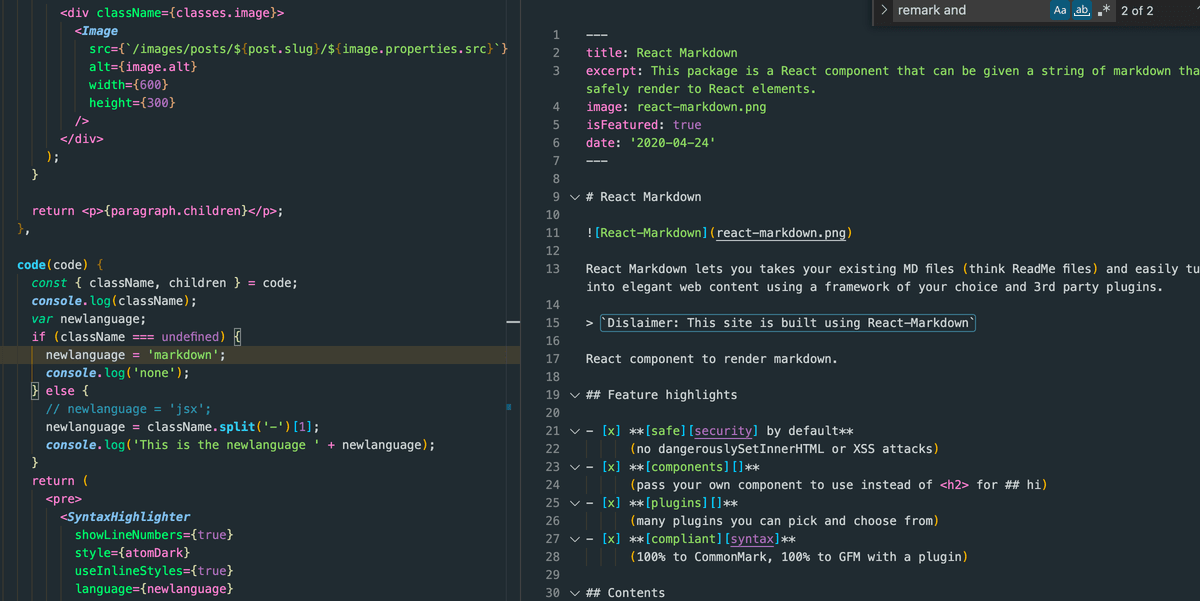This screenshot has width=1200, height=601.
Task: Fold the 'plugins' list item on line 25
Action: coord(574,503)
